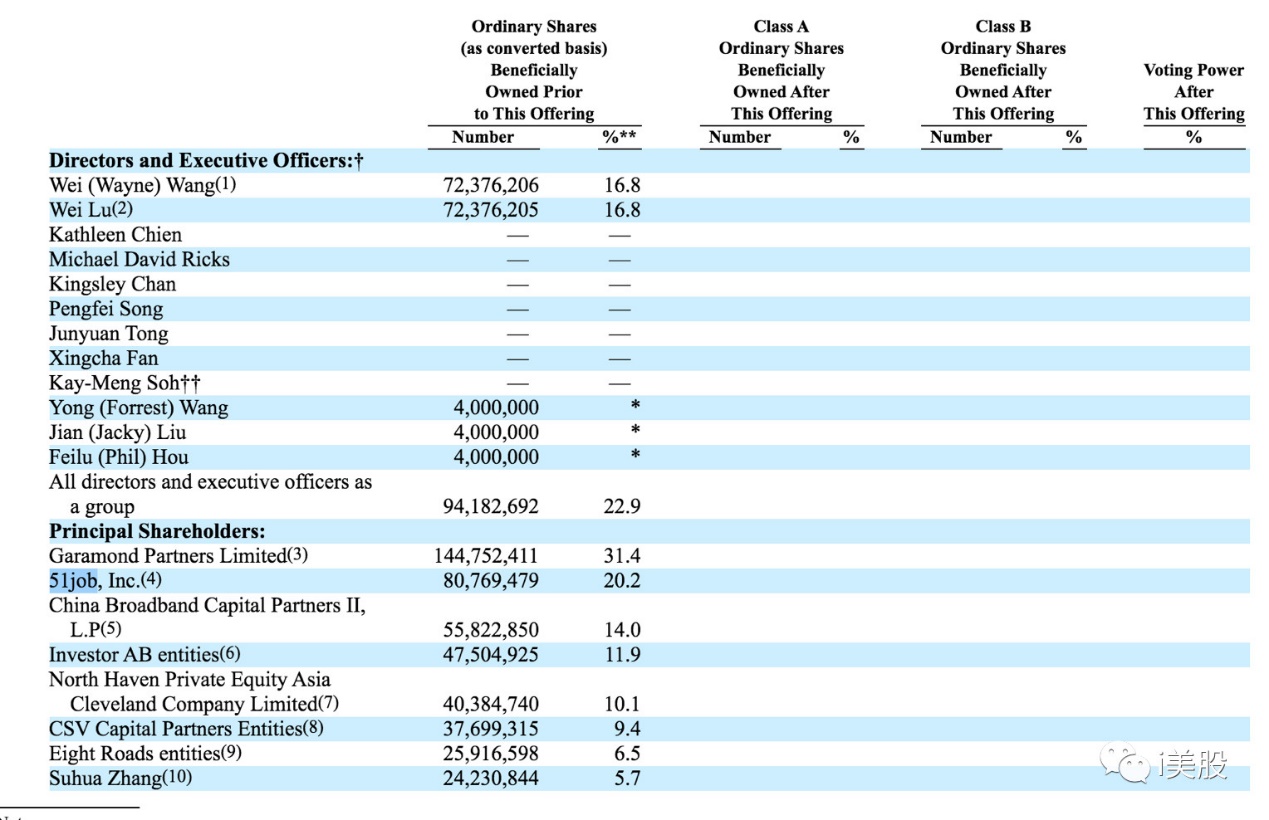Click the percentage 11.9
Viewport: 1269px width, 820px height.
(621, 655)
